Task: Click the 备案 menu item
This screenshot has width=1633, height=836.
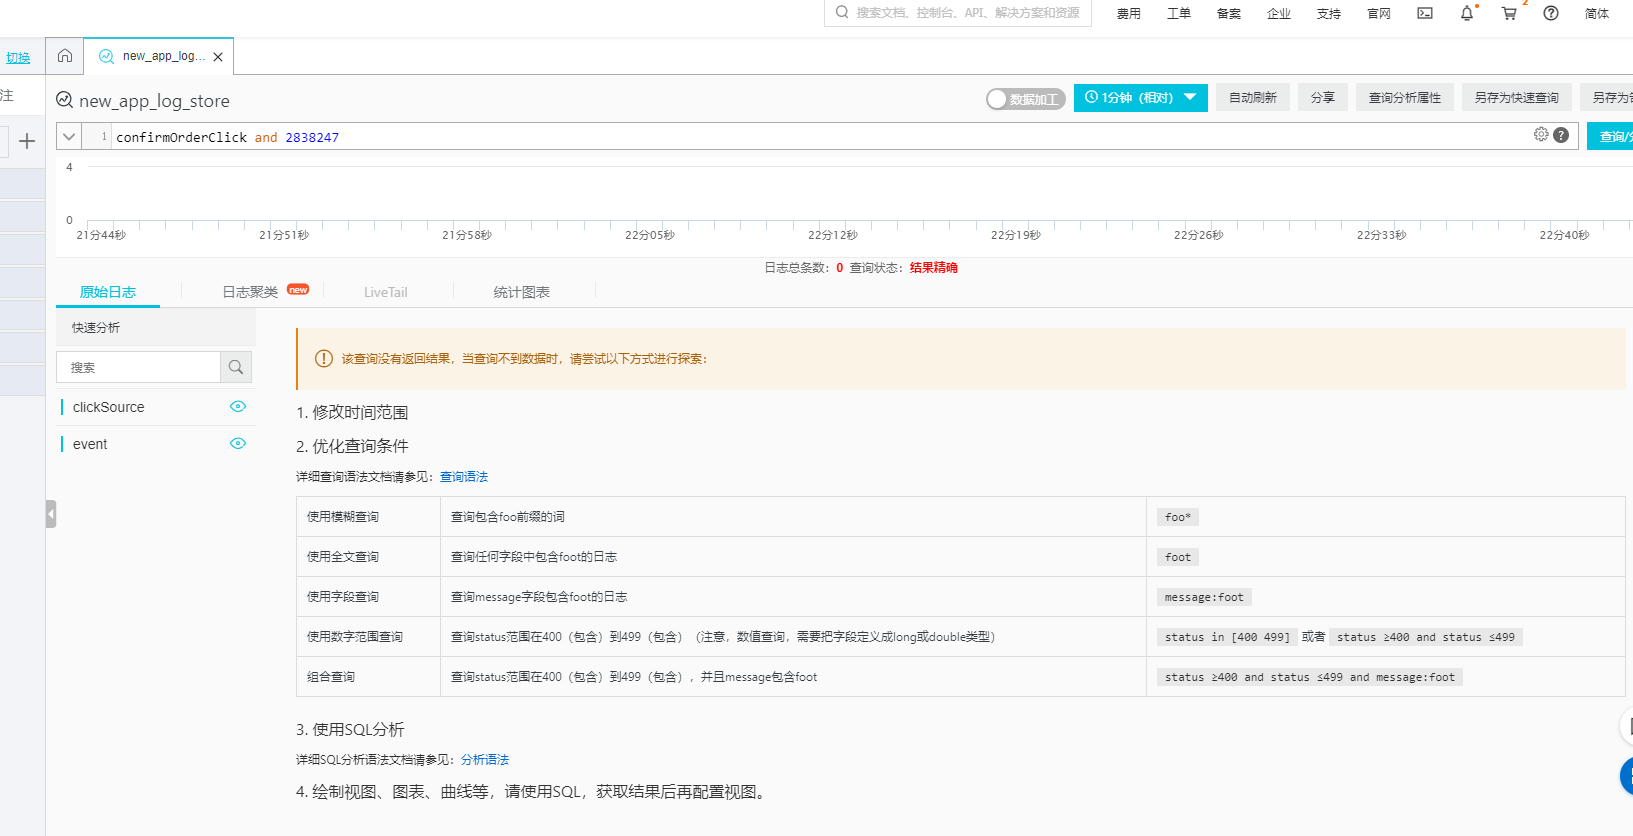Action: click(1229, 14)
